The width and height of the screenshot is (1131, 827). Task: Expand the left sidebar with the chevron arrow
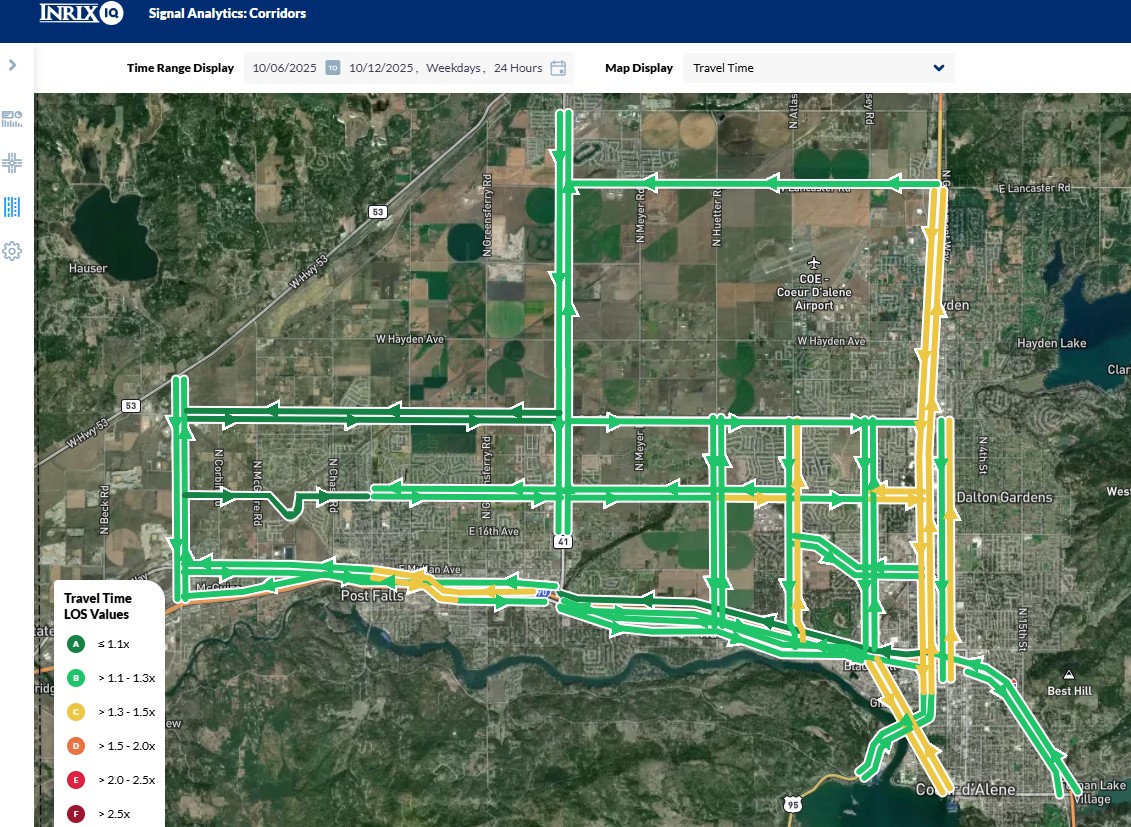tap(12, 65)
